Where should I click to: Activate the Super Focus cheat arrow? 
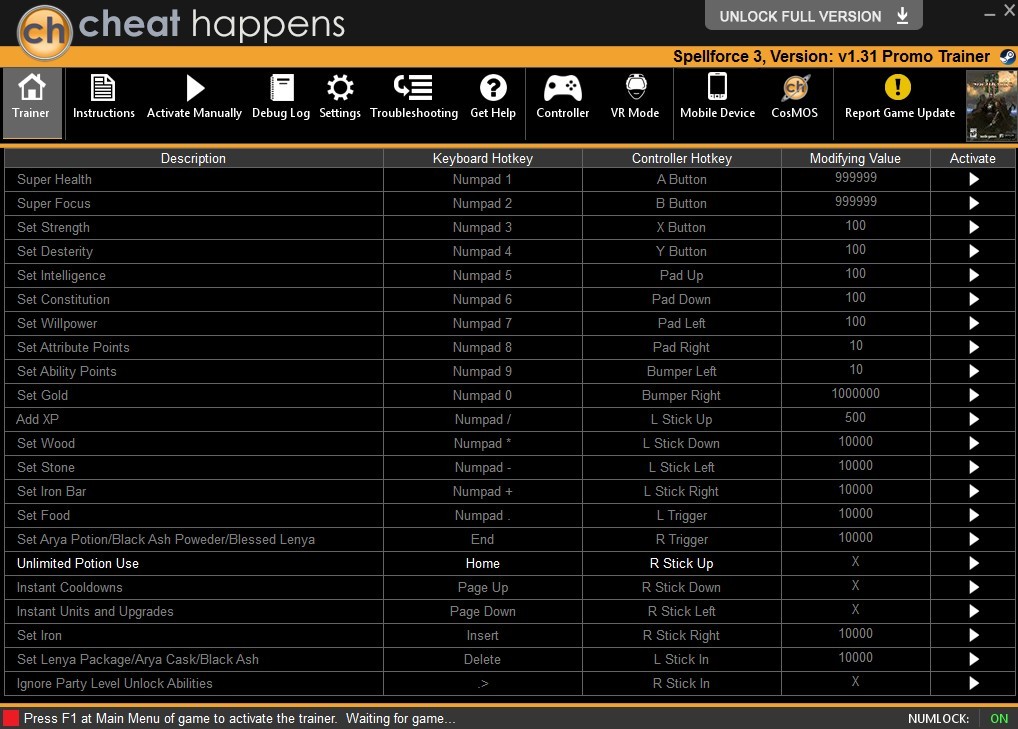(973, 203)
